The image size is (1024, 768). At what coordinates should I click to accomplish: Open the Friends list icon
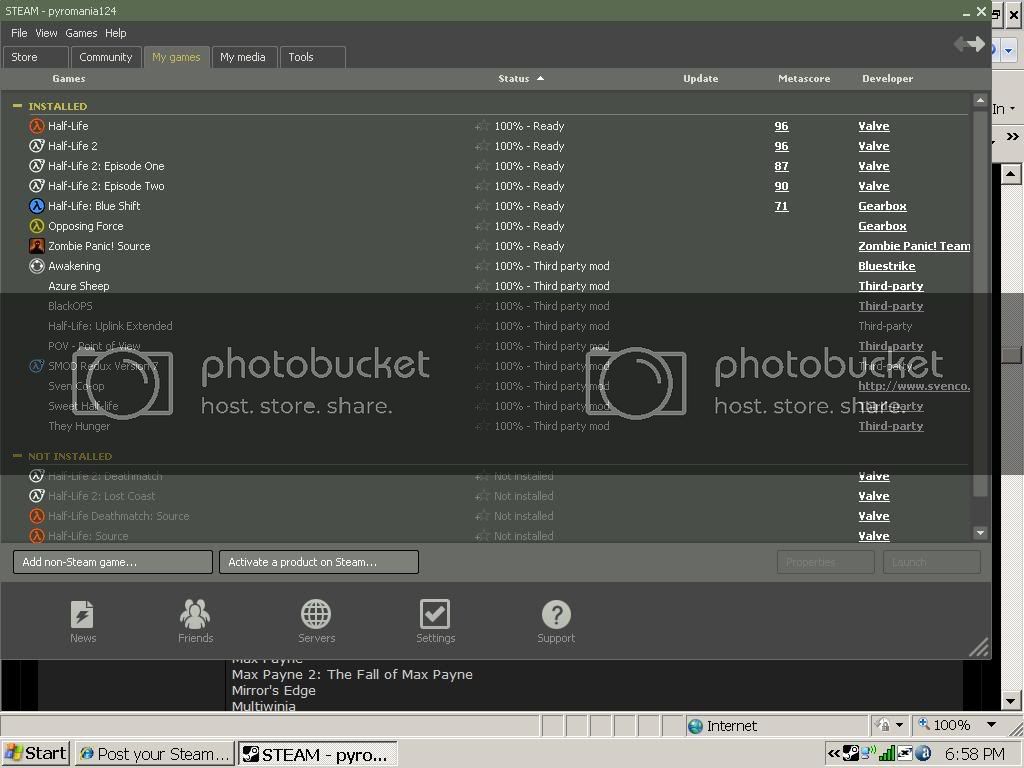[195, 614]
